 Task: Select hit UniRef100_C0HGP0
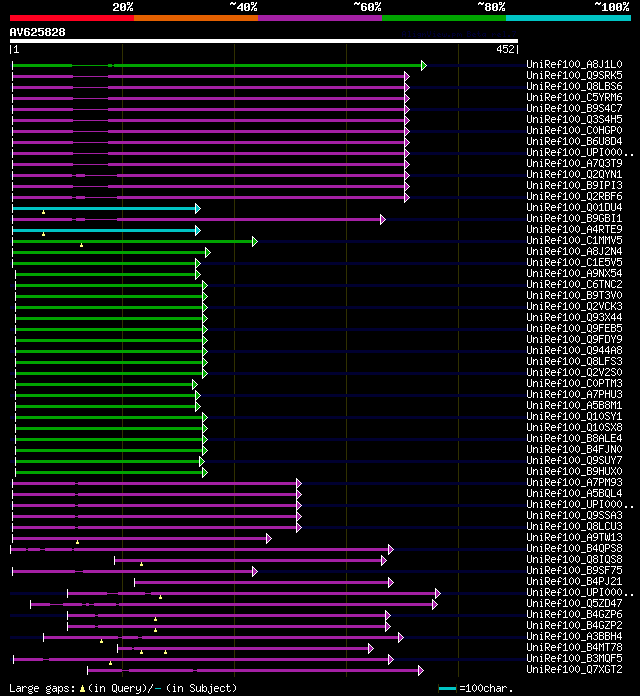(574, 130)
